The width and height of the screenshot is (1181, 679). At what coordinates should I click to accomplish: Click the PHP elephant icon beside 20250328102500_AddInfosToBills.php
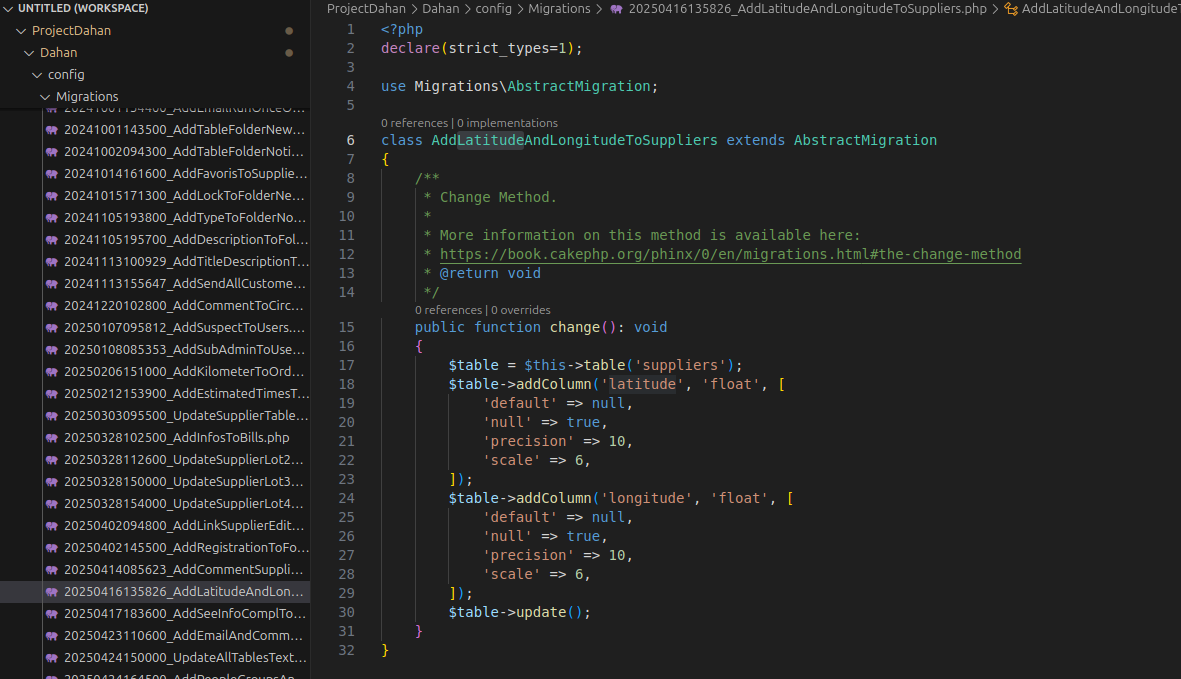coord(51,438)
